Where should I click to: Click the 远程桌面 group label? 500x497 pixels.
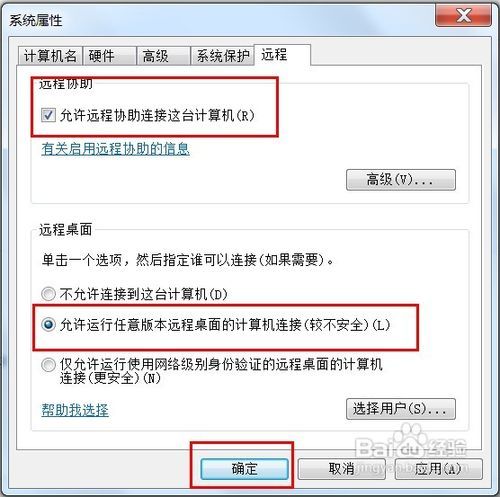point(66,230)
